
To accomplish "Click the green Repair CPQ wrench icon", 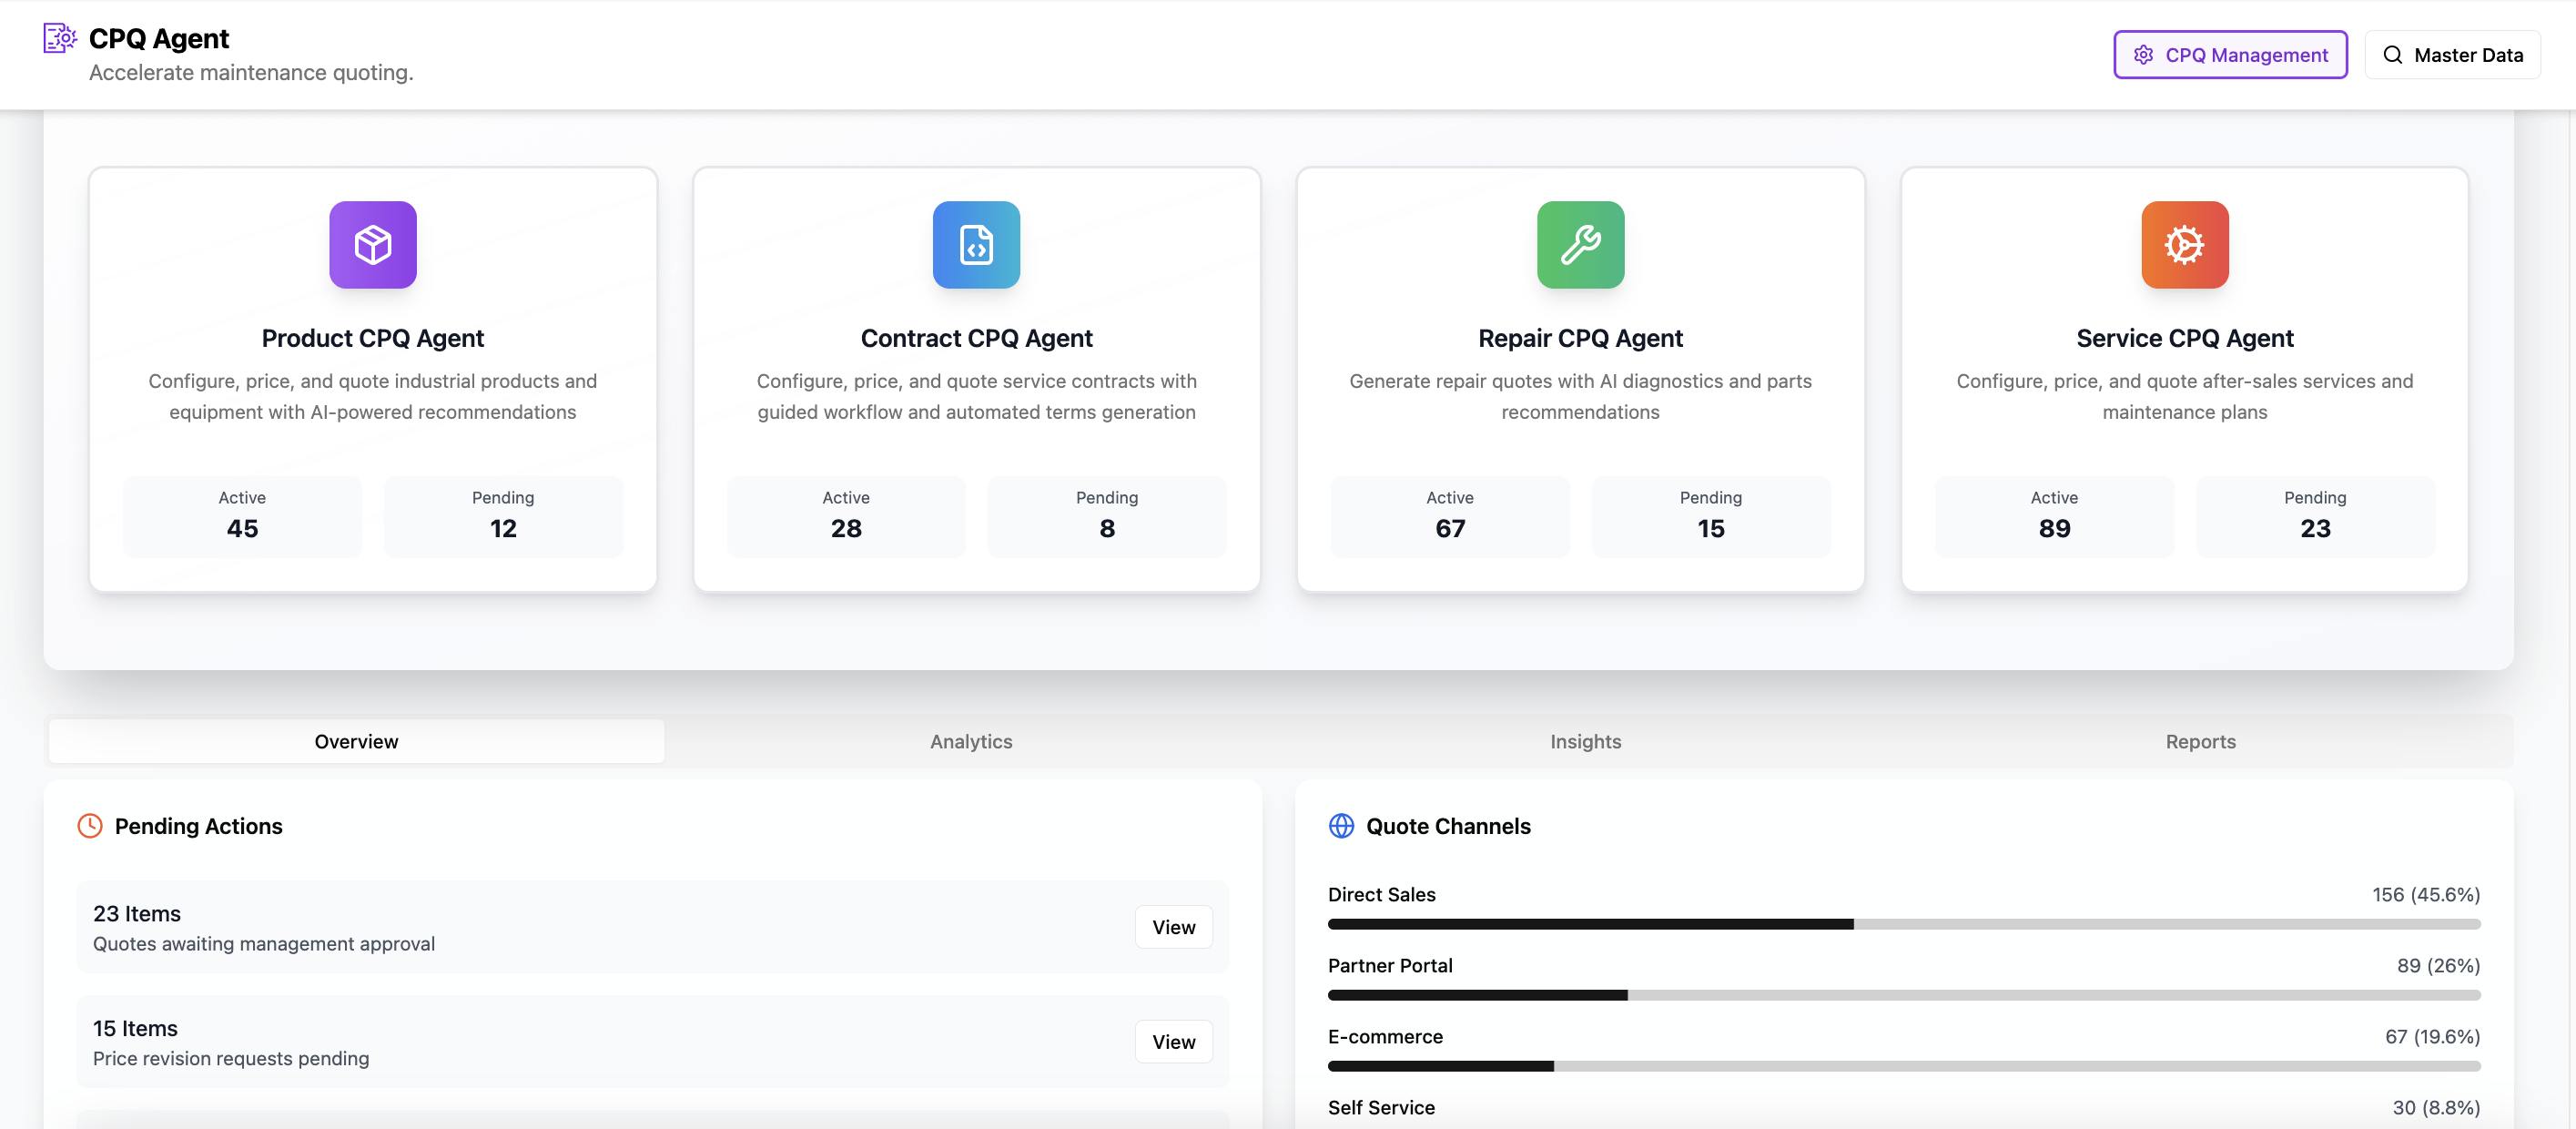I will tap(1580, 245).
